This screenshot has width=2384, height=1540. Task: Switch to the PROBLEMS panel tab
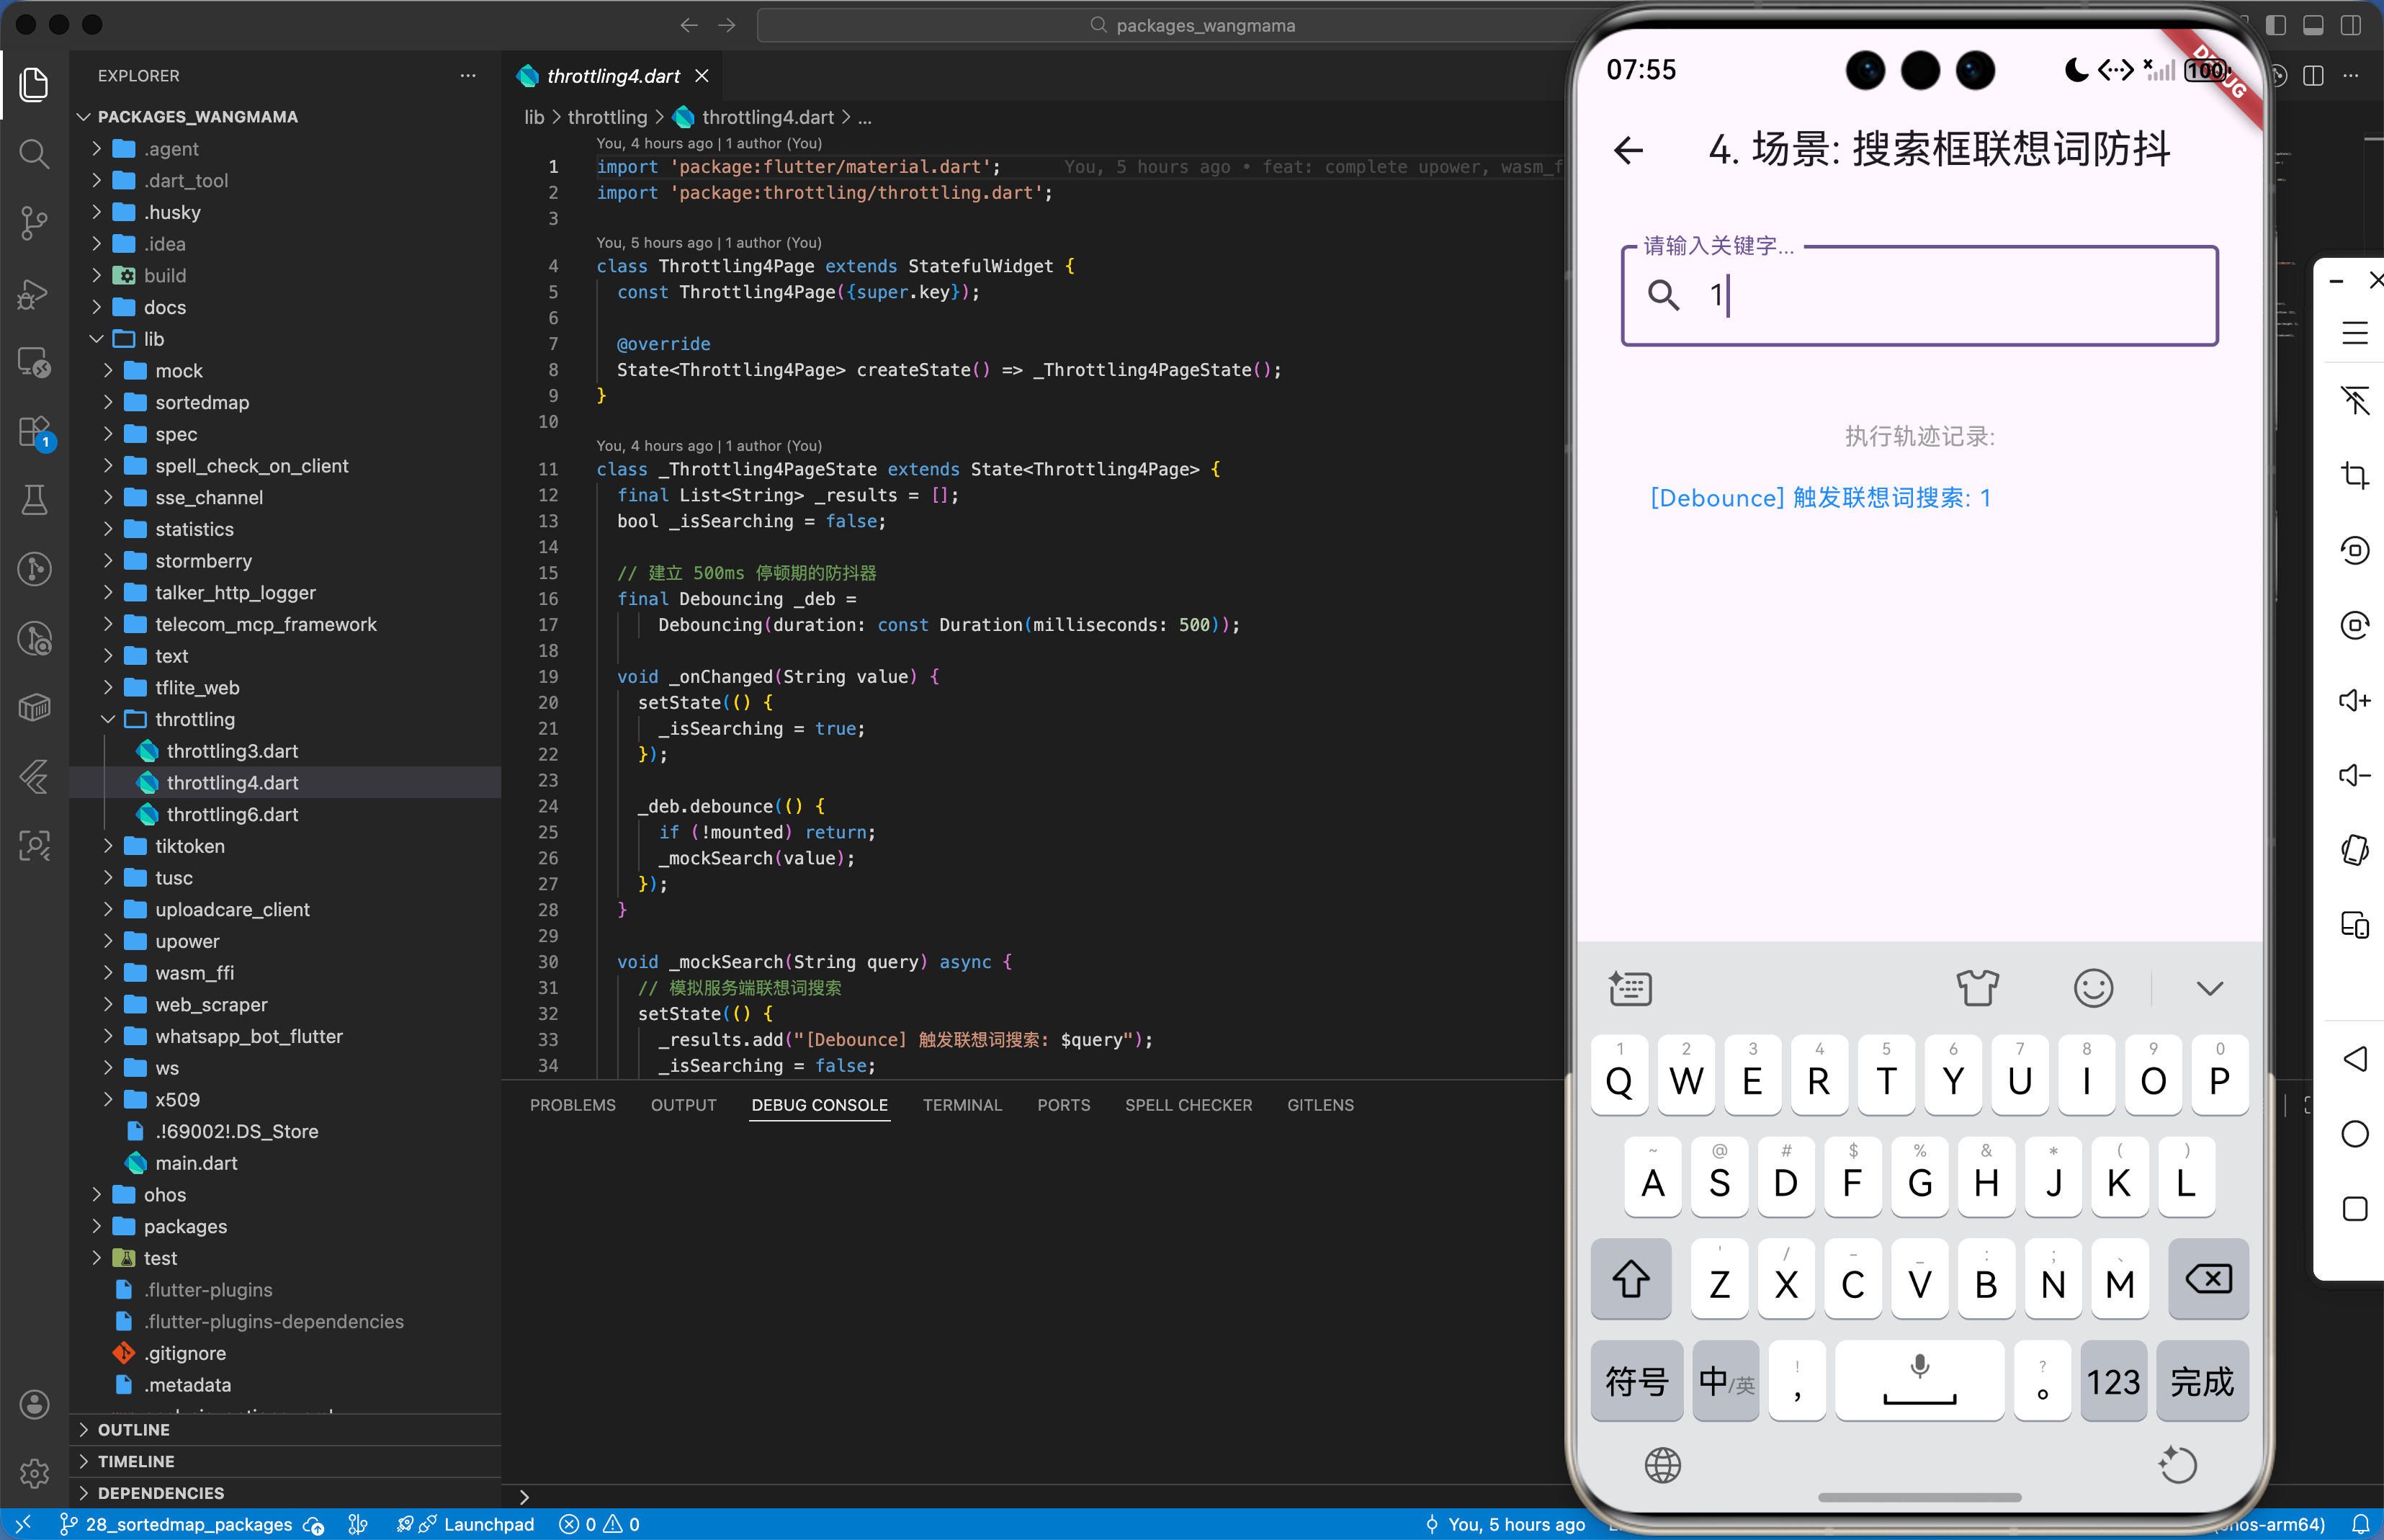pyautogui.click(x=572, y=1105)
